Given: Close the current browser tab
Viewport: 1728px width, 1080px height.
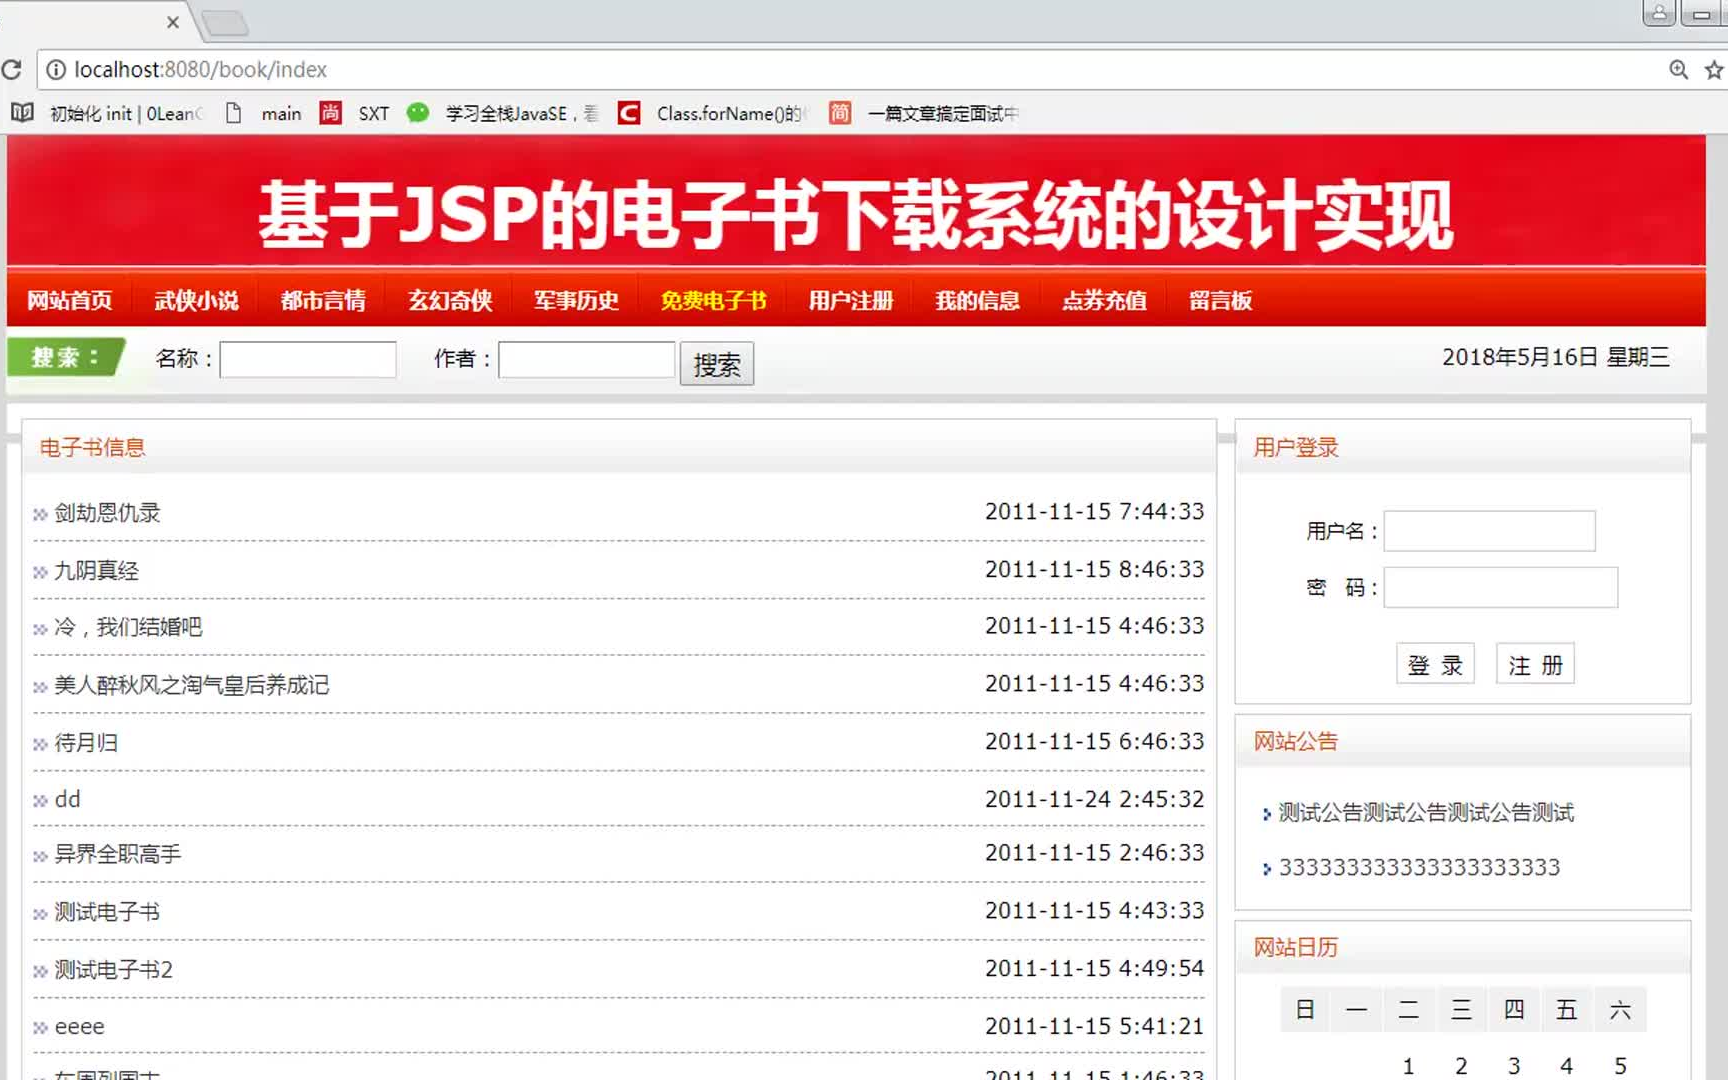Looking at the screenshot, I should [173, 22].
